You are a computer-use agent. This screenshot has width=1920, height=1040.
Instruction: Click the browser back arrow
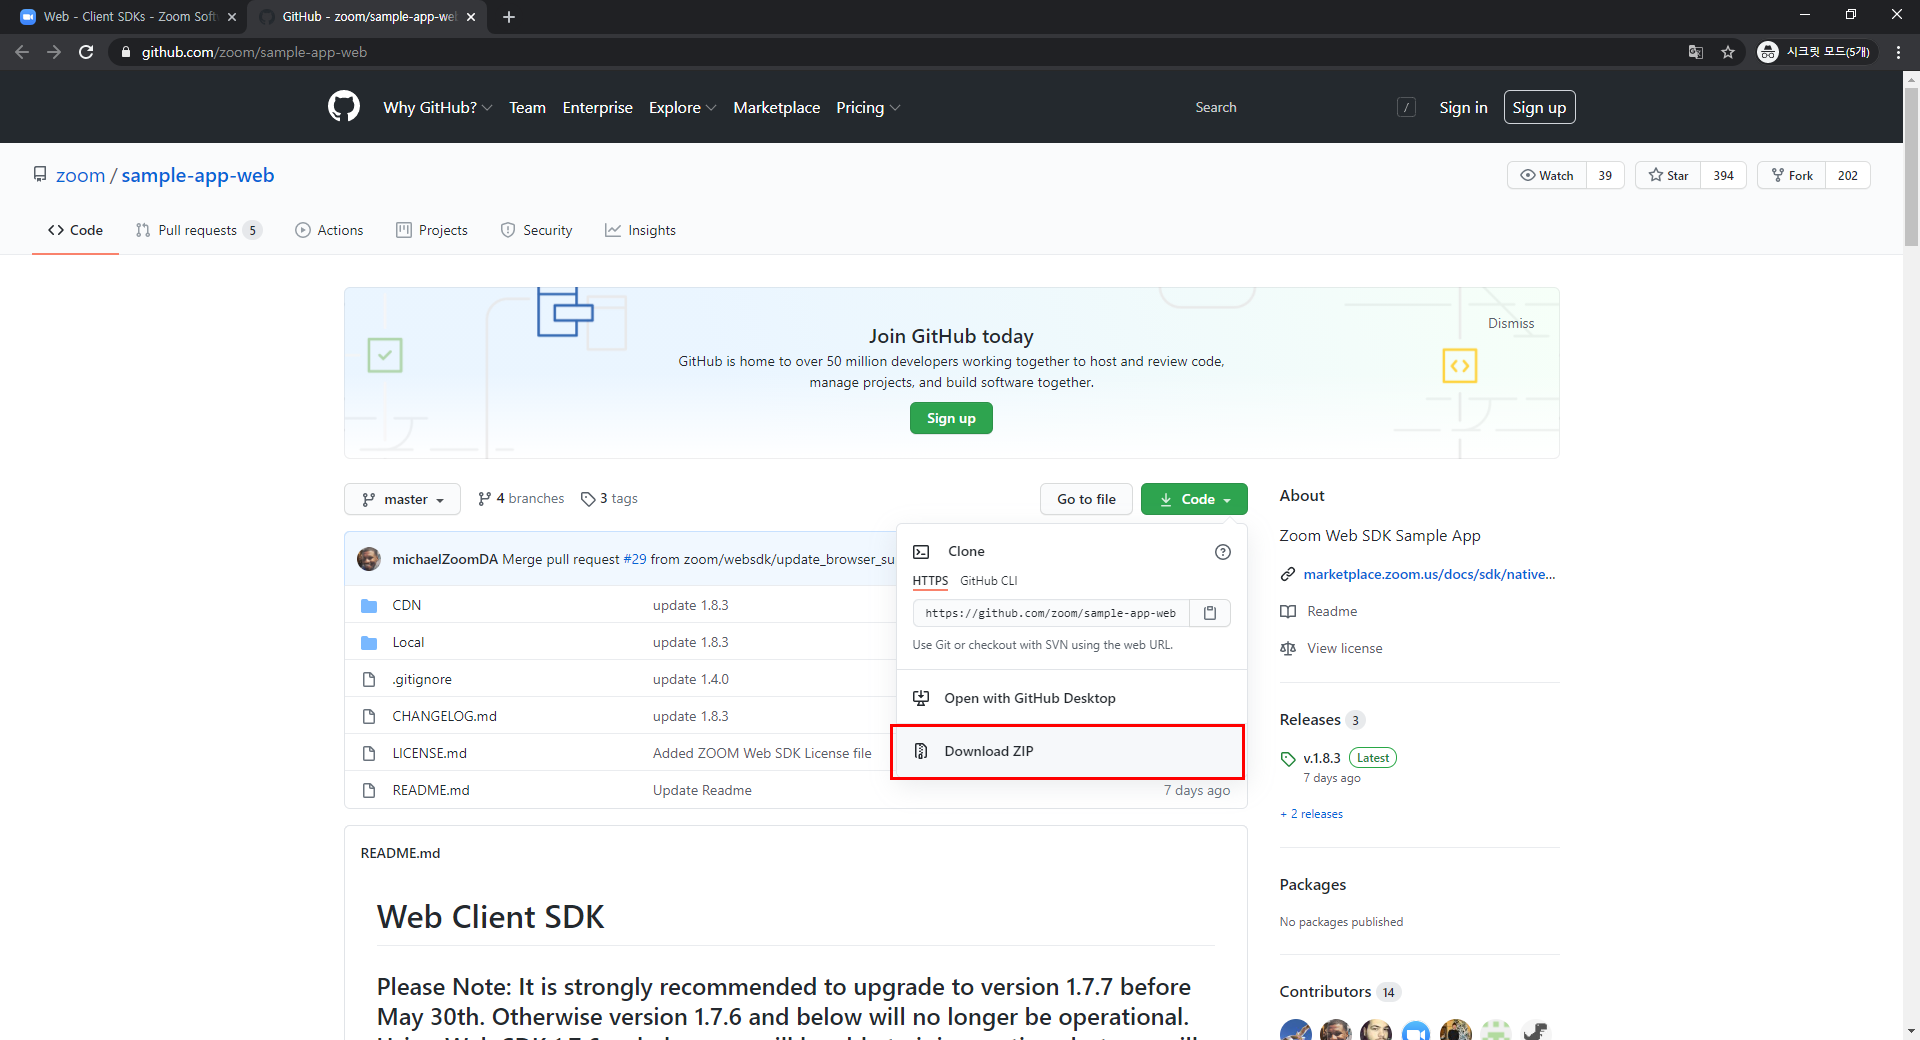click(x=22, y=52)
